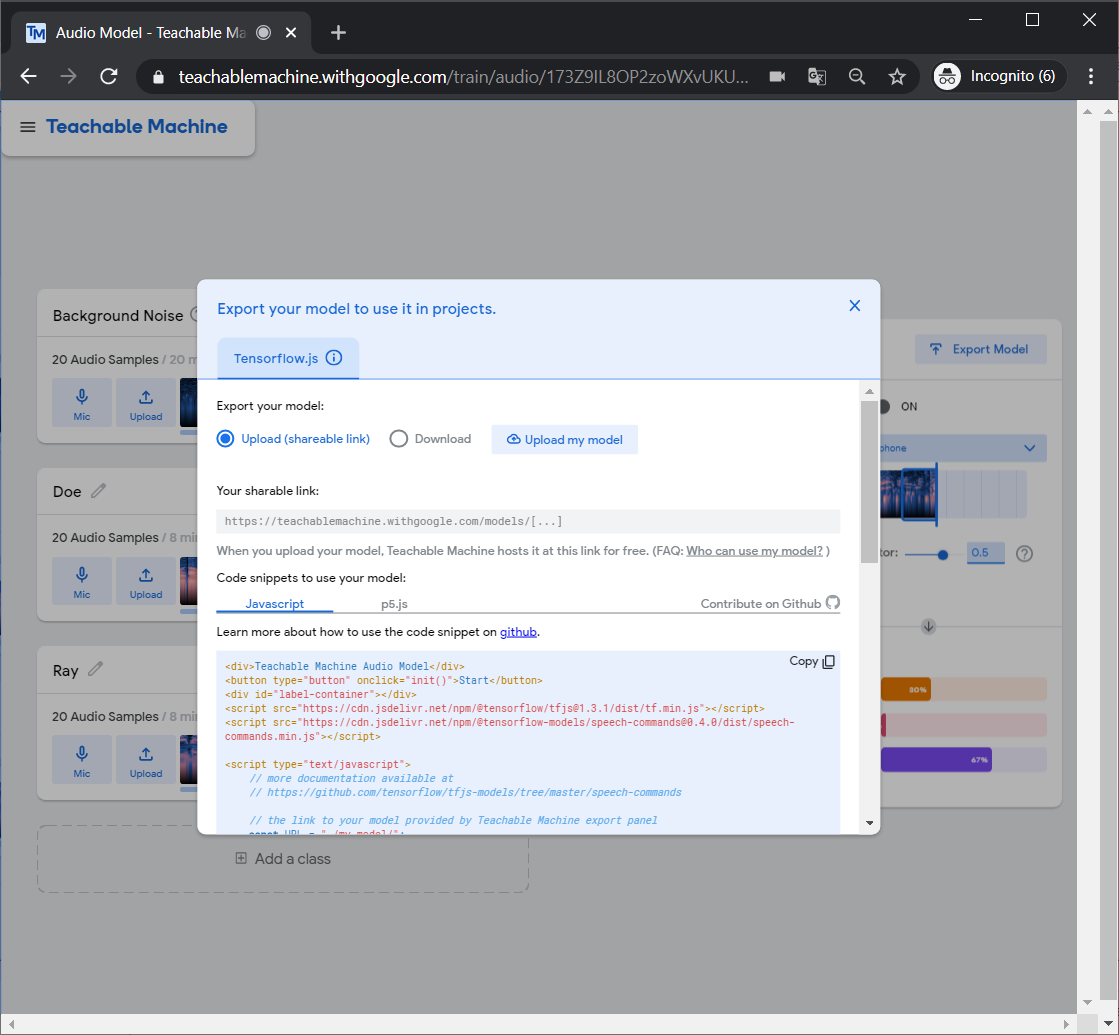Edit the Ray class name
Image resolution: width=1119 pixels, height=1035 pixels.
click(x=96, y=669)
